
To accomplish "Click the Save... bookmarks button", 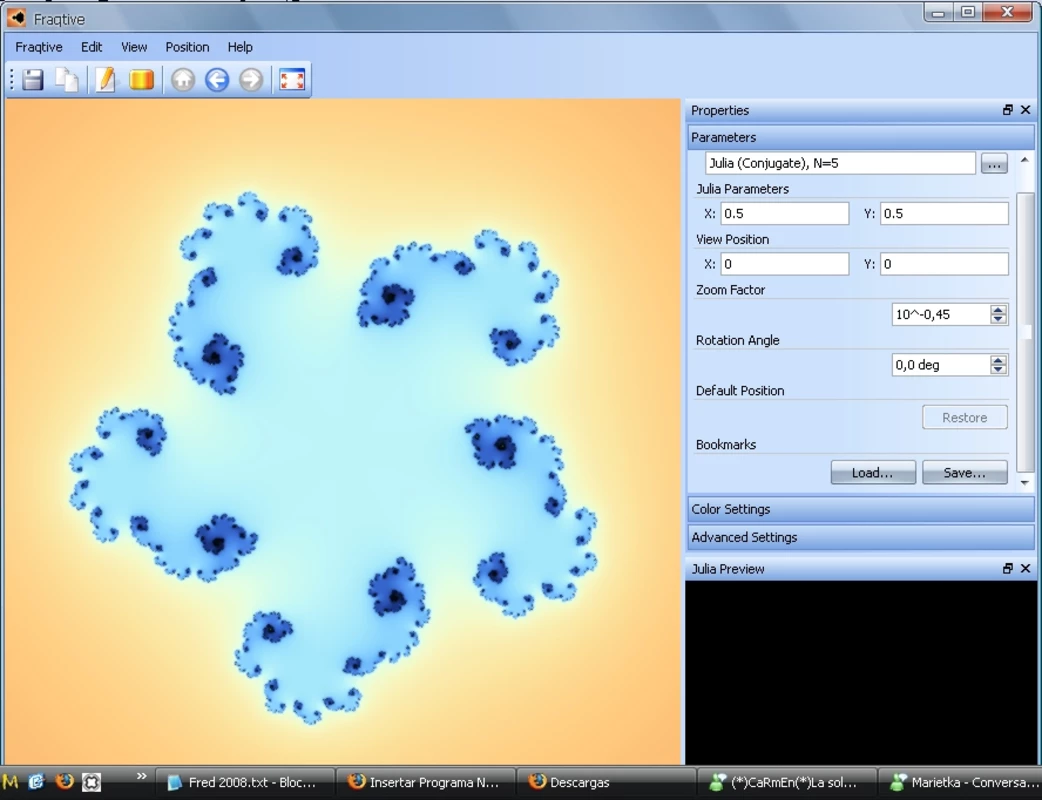I will (x=965, y=472).
